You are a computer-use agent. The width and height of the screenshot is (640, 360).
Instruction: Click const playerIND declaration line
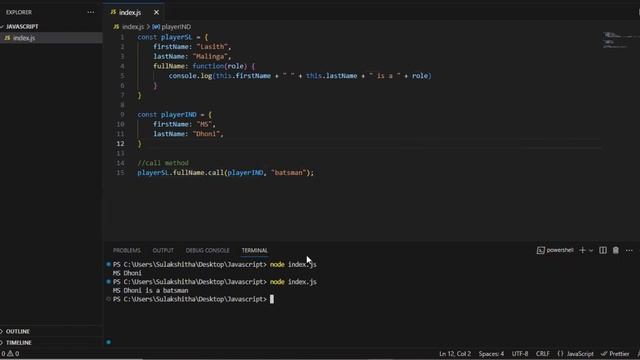175,115
